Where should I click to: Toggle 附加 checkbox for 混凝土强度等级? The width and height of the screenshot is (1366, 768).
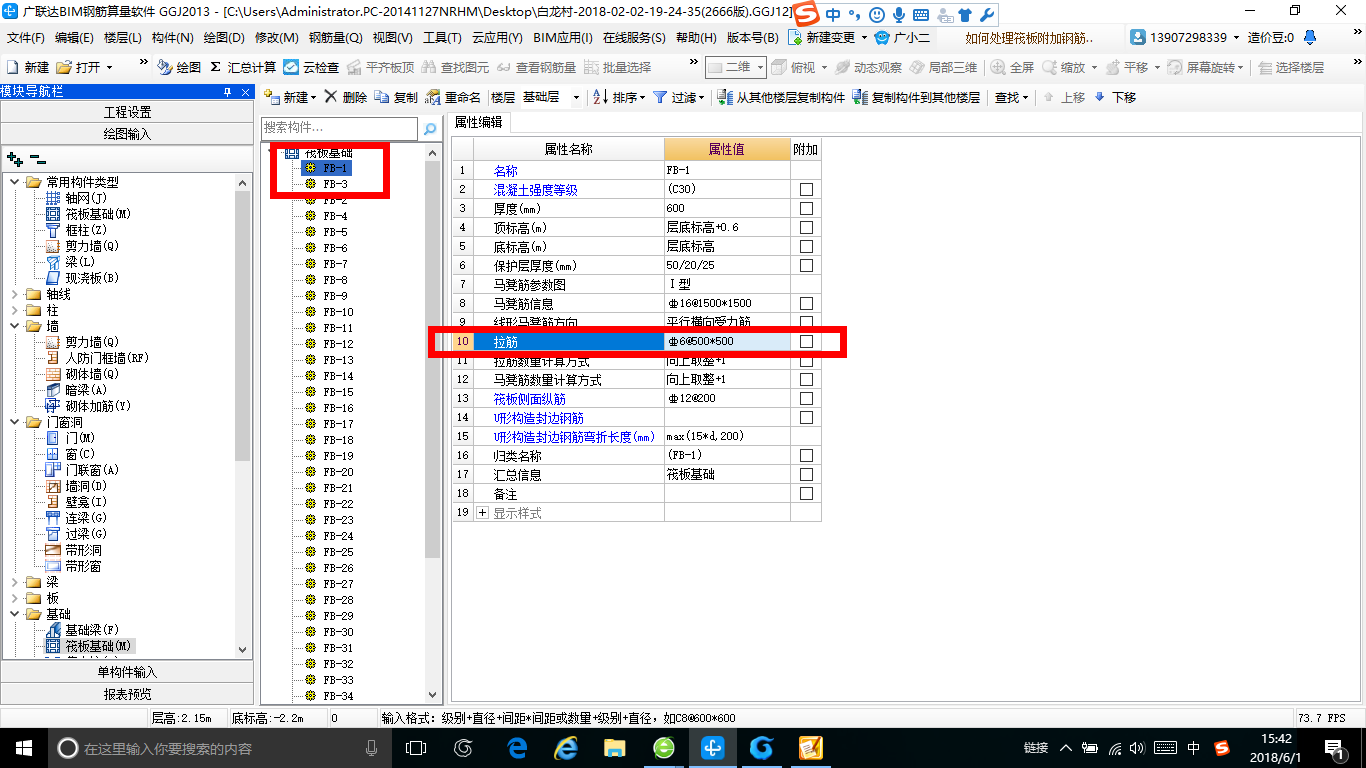pos(806,189)
